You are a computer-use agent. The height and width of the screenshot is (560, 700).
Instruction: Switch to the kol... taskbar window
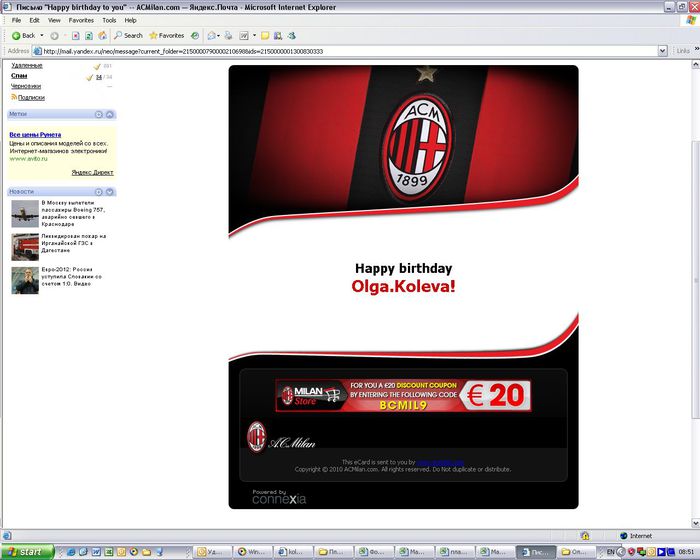point(292,552)
